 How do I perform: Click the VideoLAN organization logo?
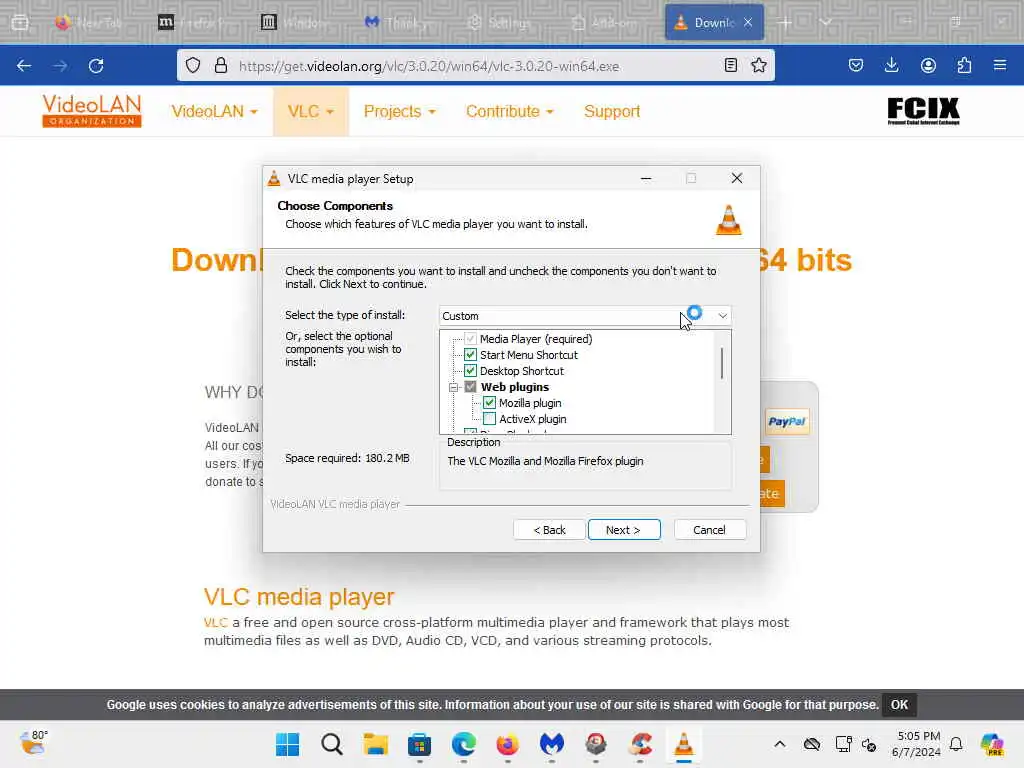(x=91, y=111)
